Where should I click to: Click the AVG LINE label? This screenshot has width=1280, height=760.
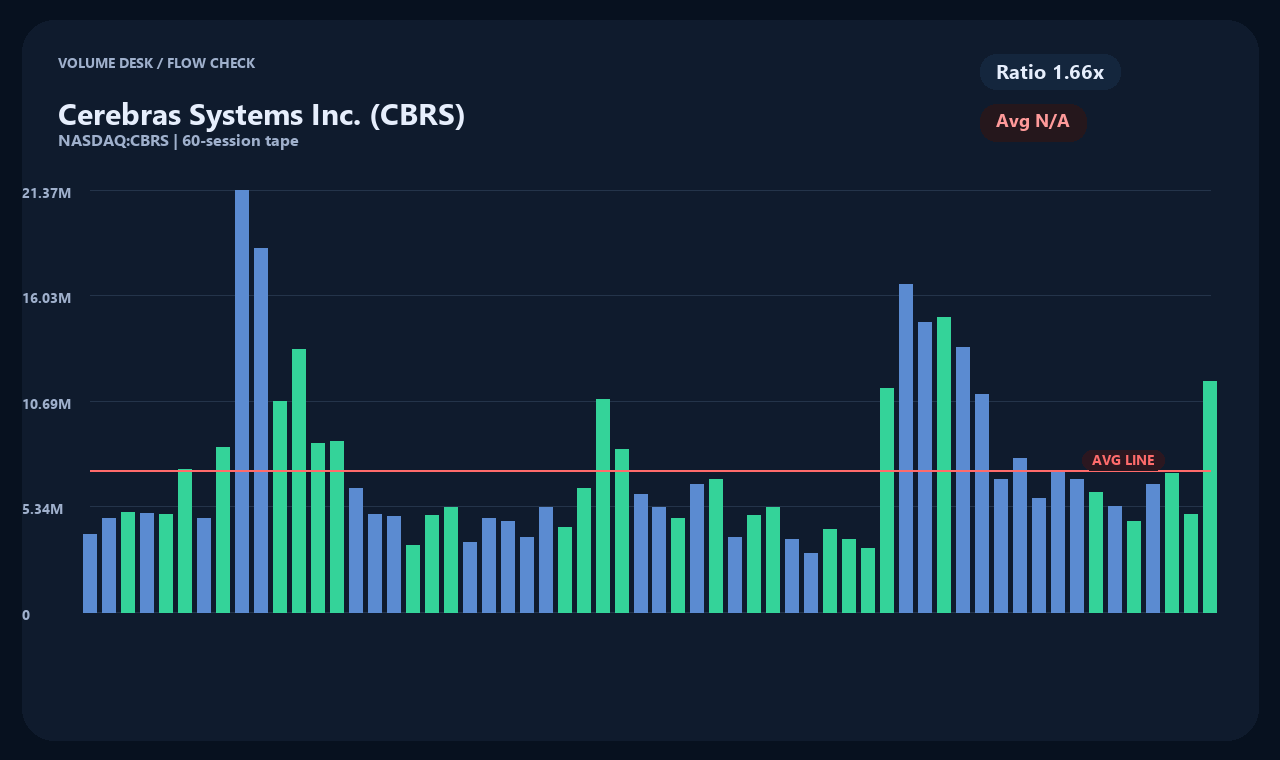[1123, 460]
